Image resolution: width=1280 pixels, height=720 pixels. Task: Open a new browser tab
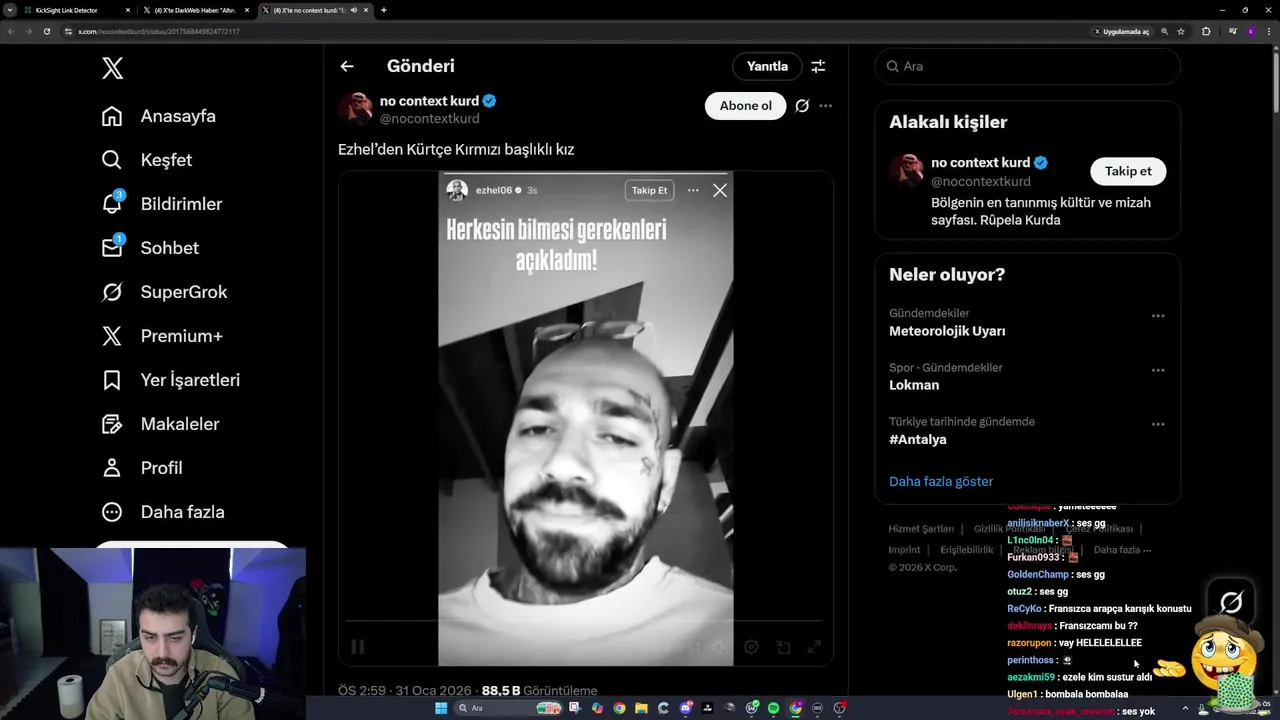[x=384, y=10]
